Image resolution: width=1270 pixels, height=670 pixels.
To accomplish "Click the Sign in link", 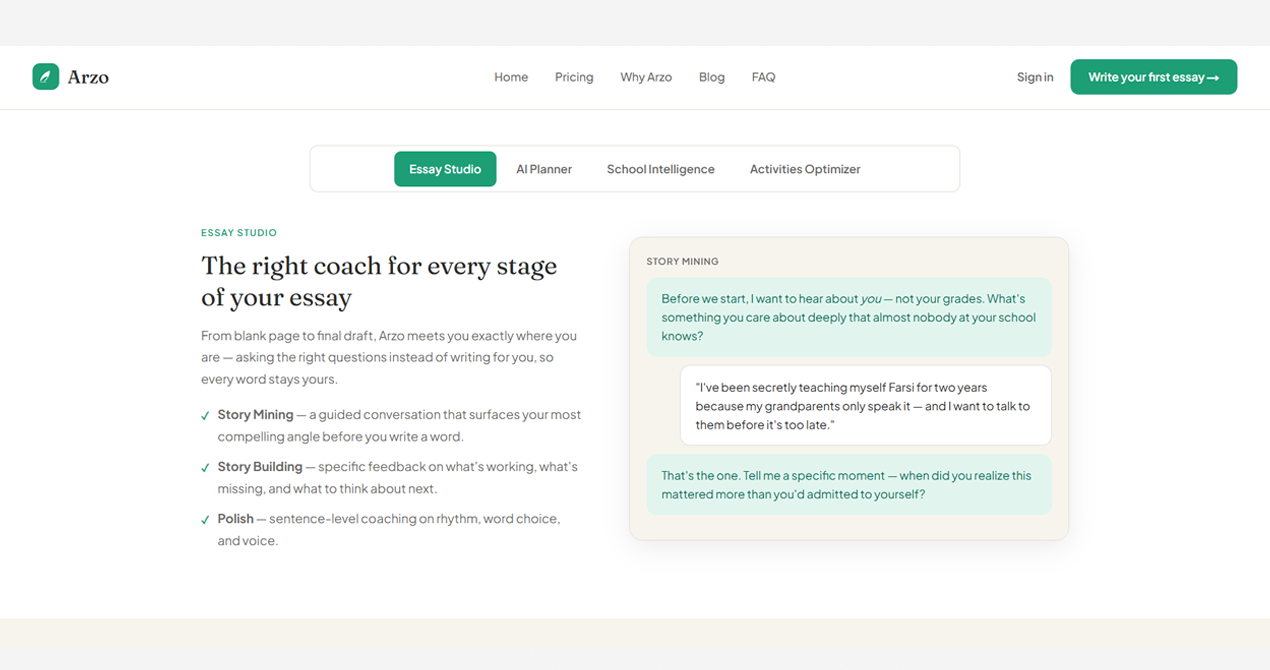I will click(x=1035, y=77).
